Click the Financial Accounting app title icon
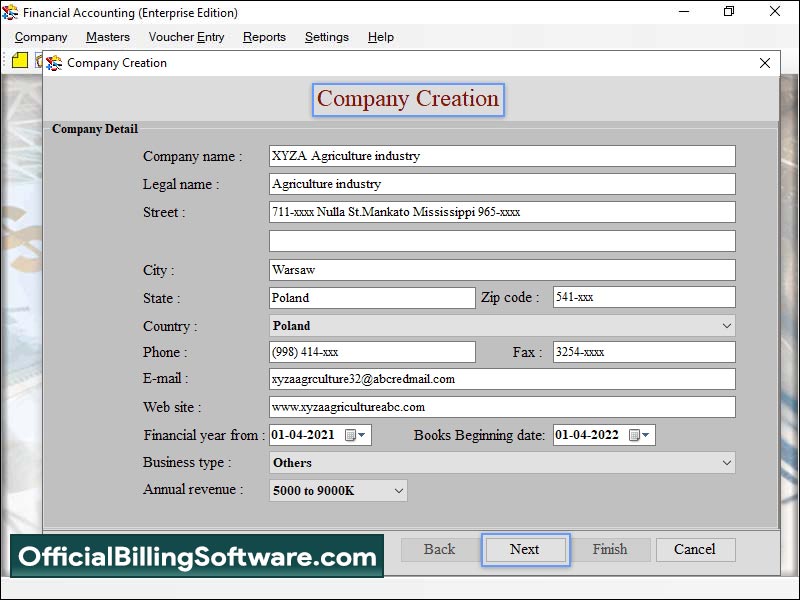The height and width of the screenshot is (600, 800). [11, 13]
